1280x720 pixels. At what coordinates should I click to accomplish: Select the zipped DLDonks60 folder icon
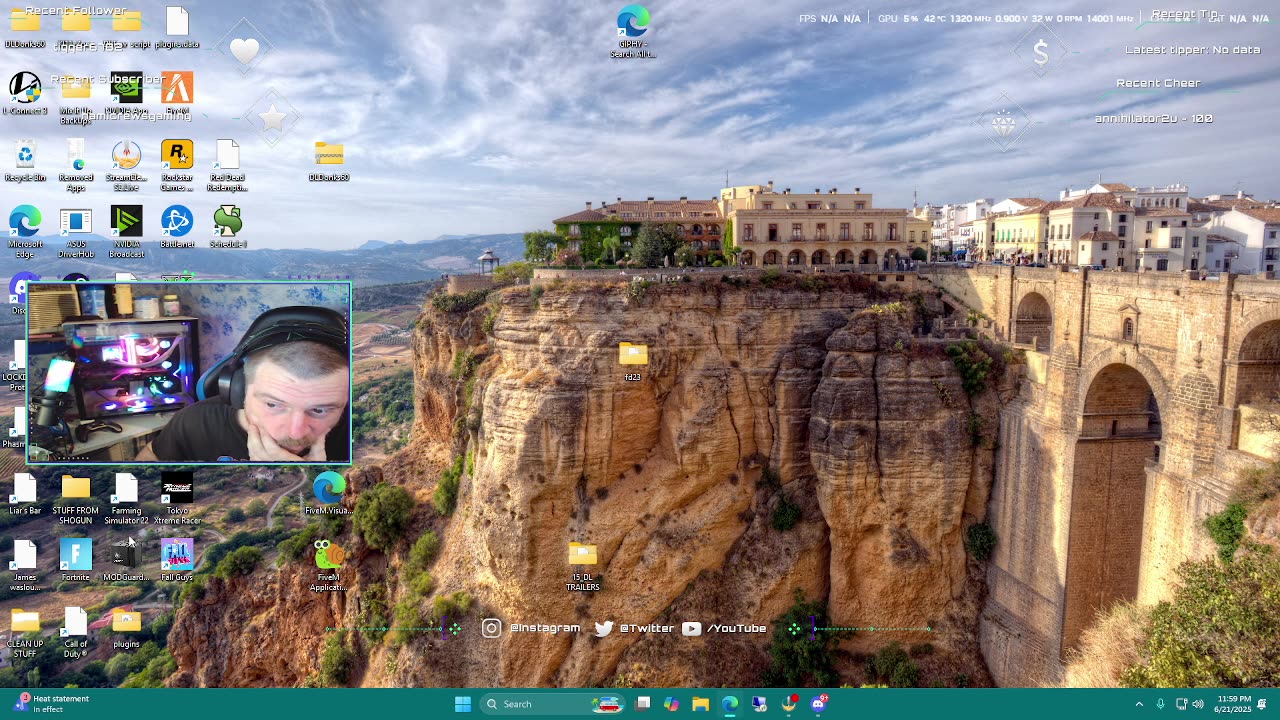[x=329, y=160]
